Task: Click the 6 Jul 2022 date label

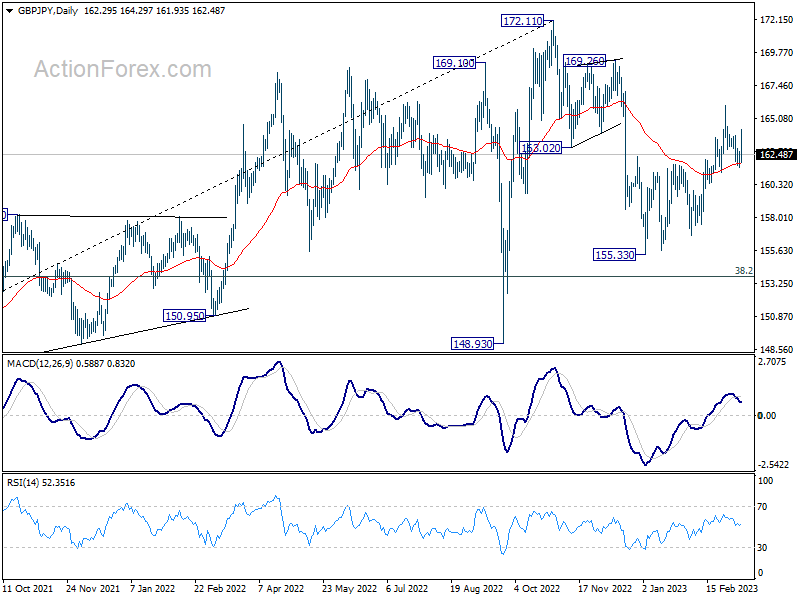Action: click(x=407, y=588)
